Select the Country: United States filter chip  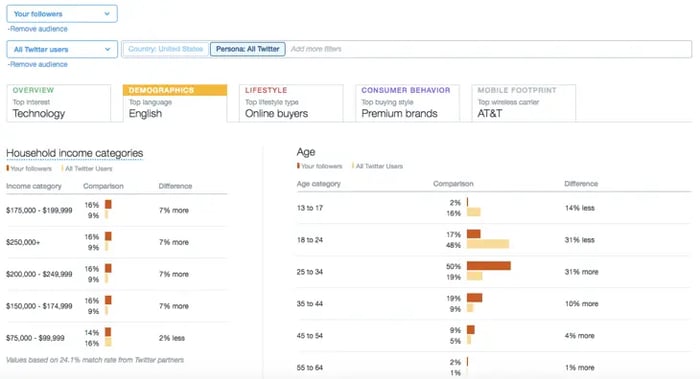[x=166, y=49]
